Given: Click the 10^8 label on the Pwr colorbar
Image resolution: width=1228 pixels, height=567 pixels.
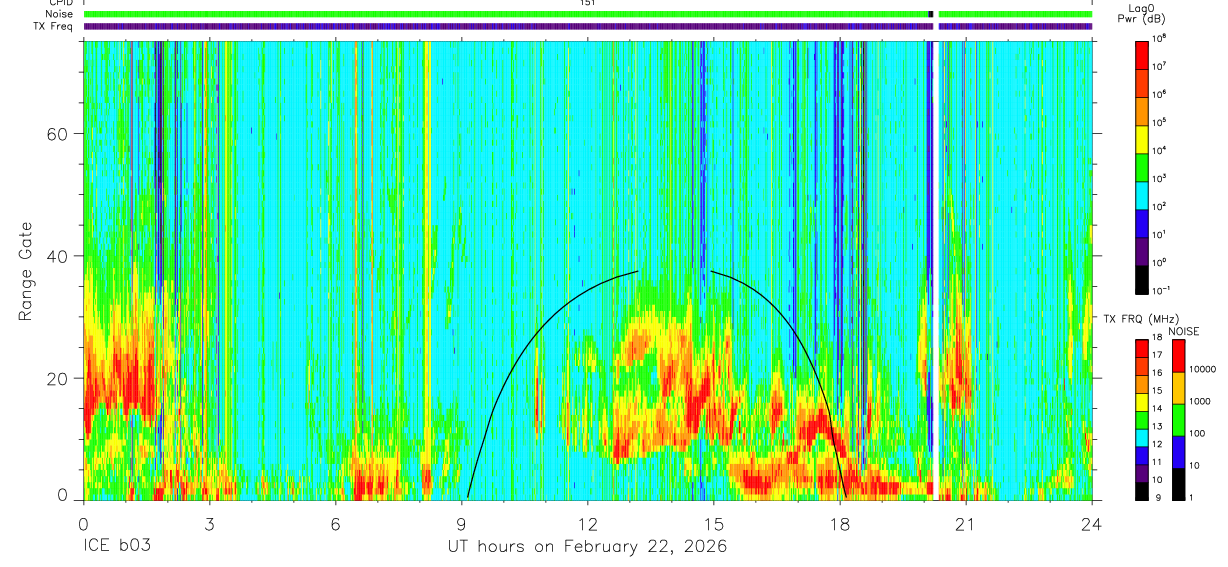Looking at the screenshot, I should click(x=1161, y=38).
